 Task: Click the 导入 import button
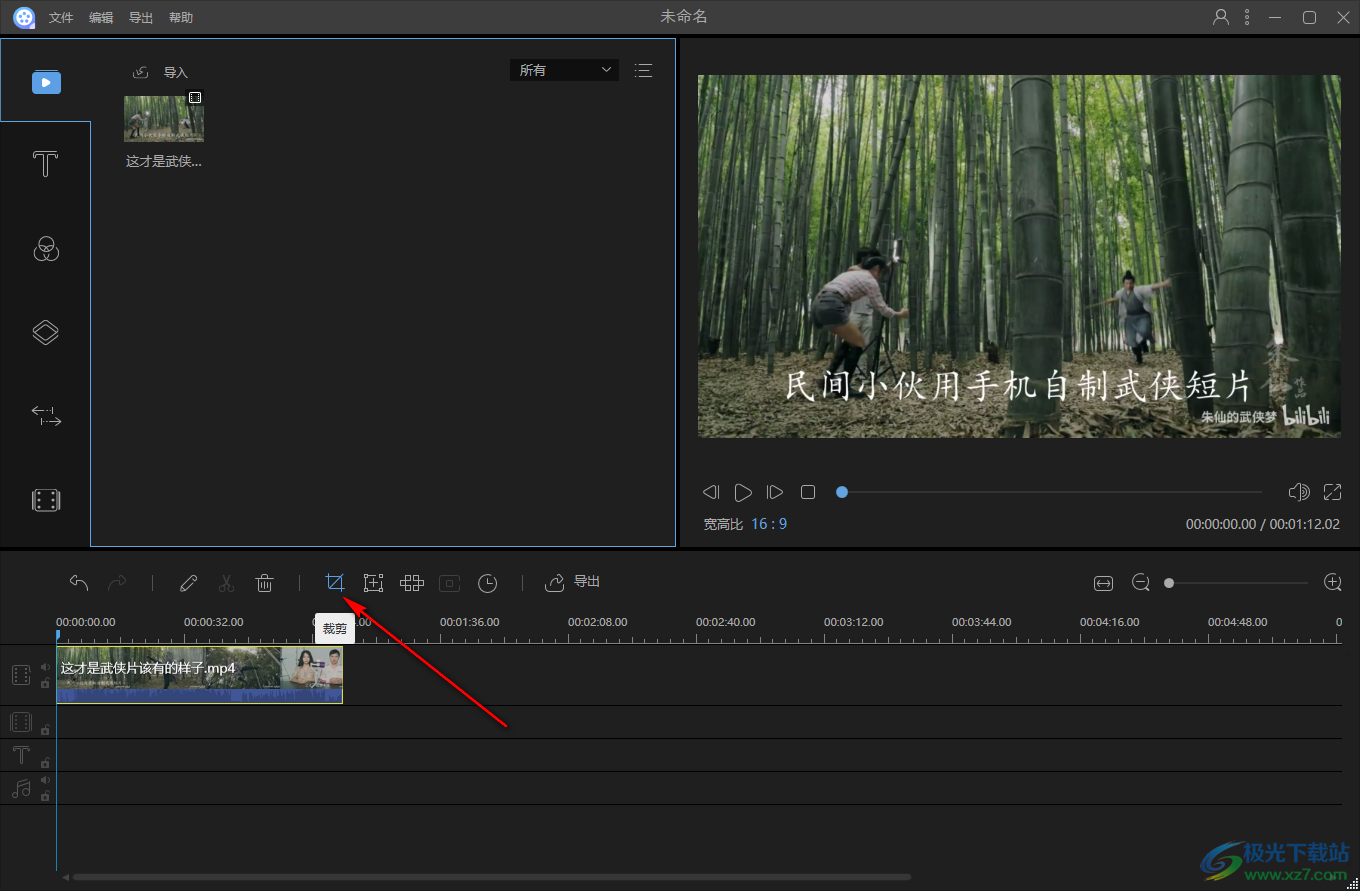tap(160, 72)
